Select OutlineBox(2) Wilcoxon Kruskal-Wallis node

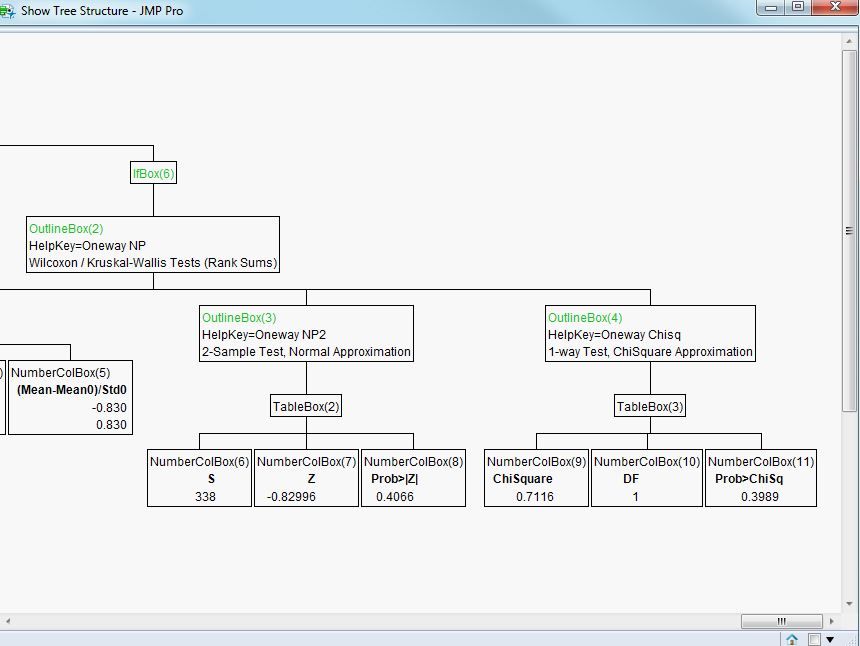[153, 245]
